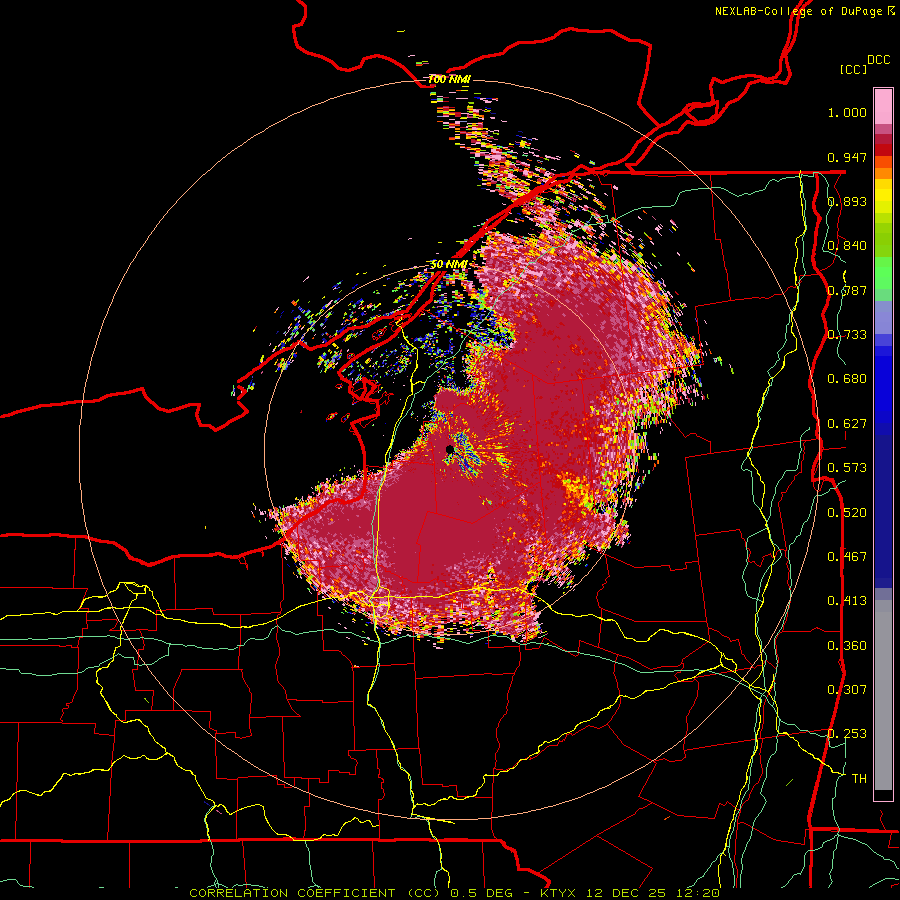Image resolution: width=900 pixels, height=900 pixels.
Task: Click the black radar site dot
Action: (450, 449)
